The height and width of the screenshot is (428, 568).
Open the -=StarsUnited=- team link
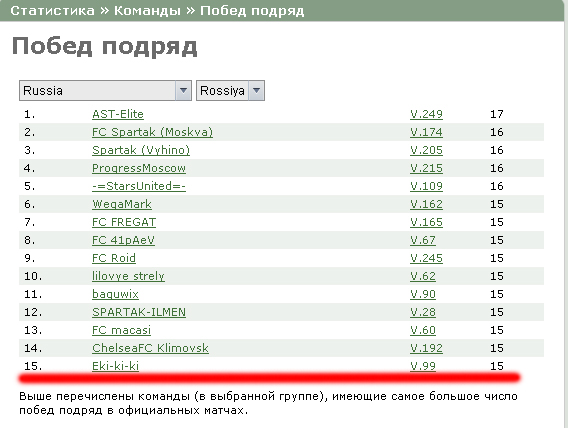coord(139,186)
